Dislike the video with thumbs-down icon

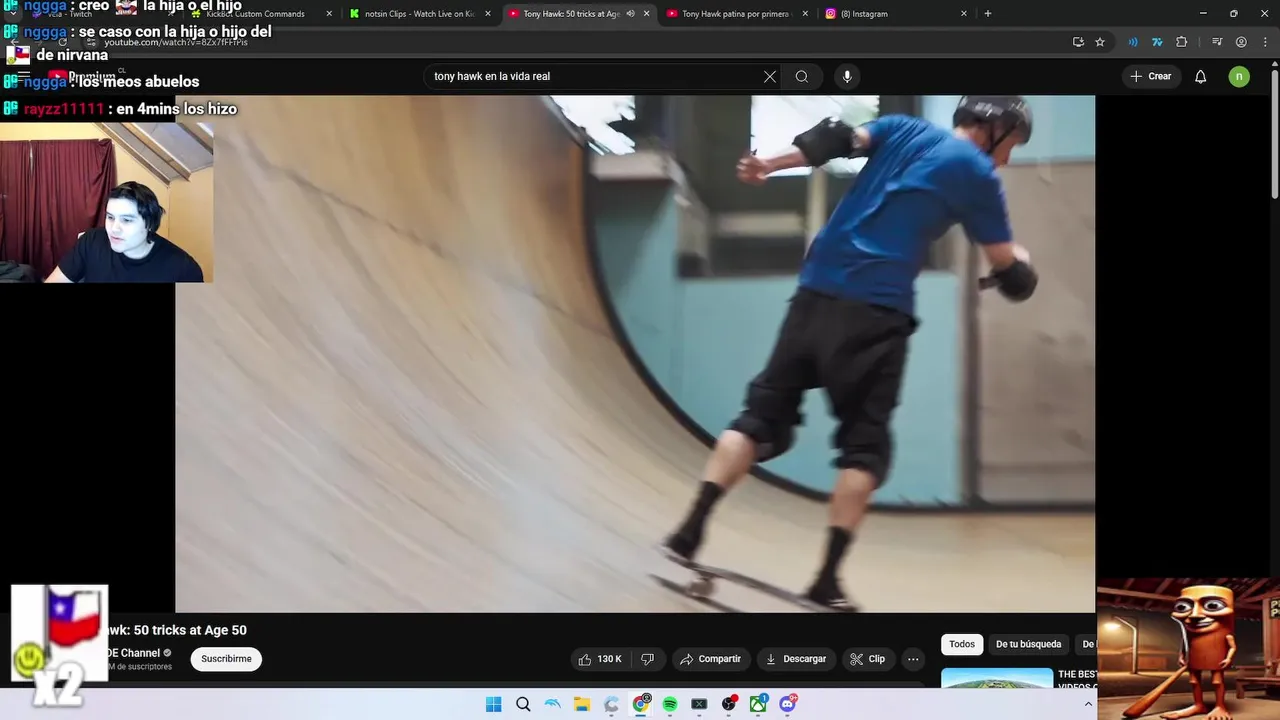pos(647,659)
